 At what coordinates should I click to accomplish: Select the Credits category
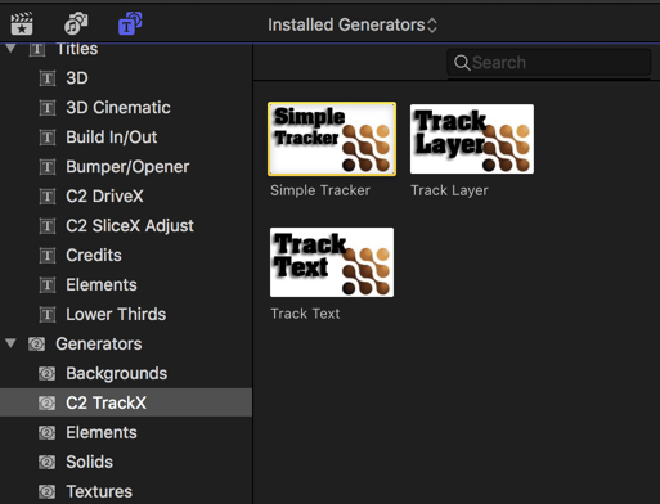pos(126,255)
